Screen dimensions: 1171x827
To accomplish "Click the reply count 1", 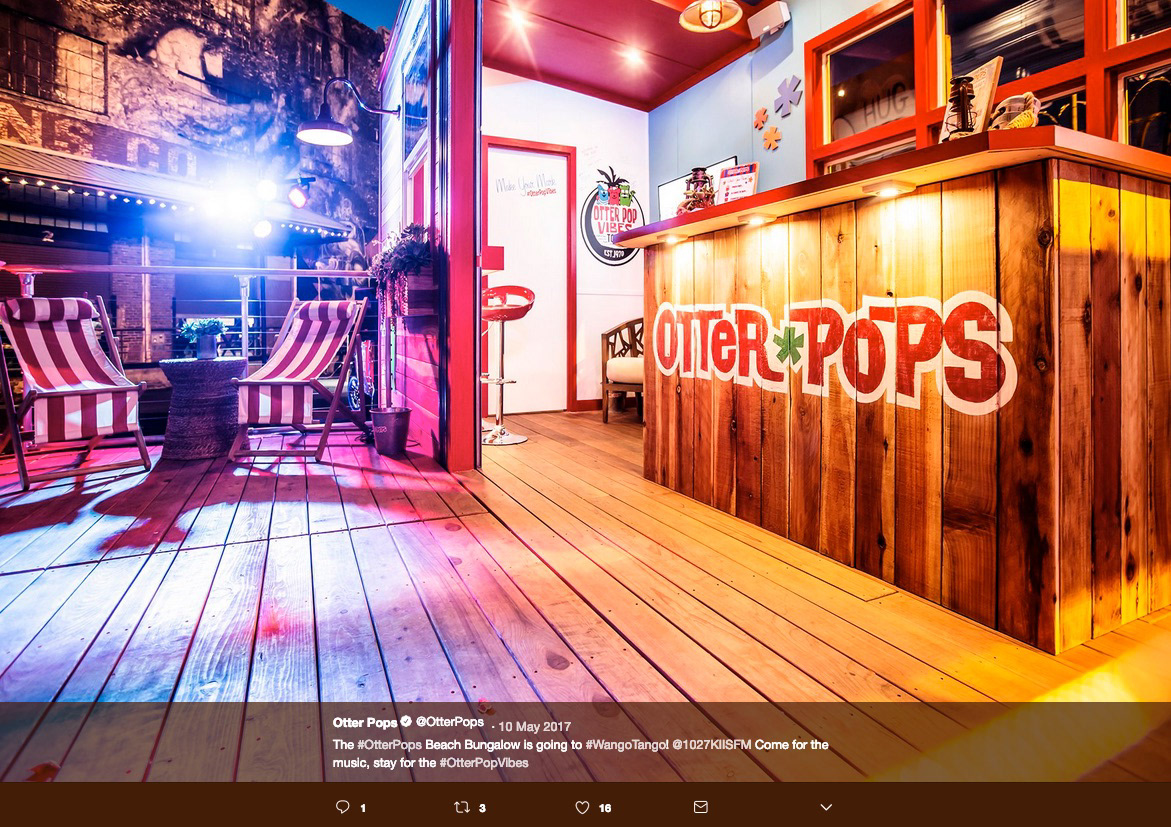I will (x=363, y=808).
